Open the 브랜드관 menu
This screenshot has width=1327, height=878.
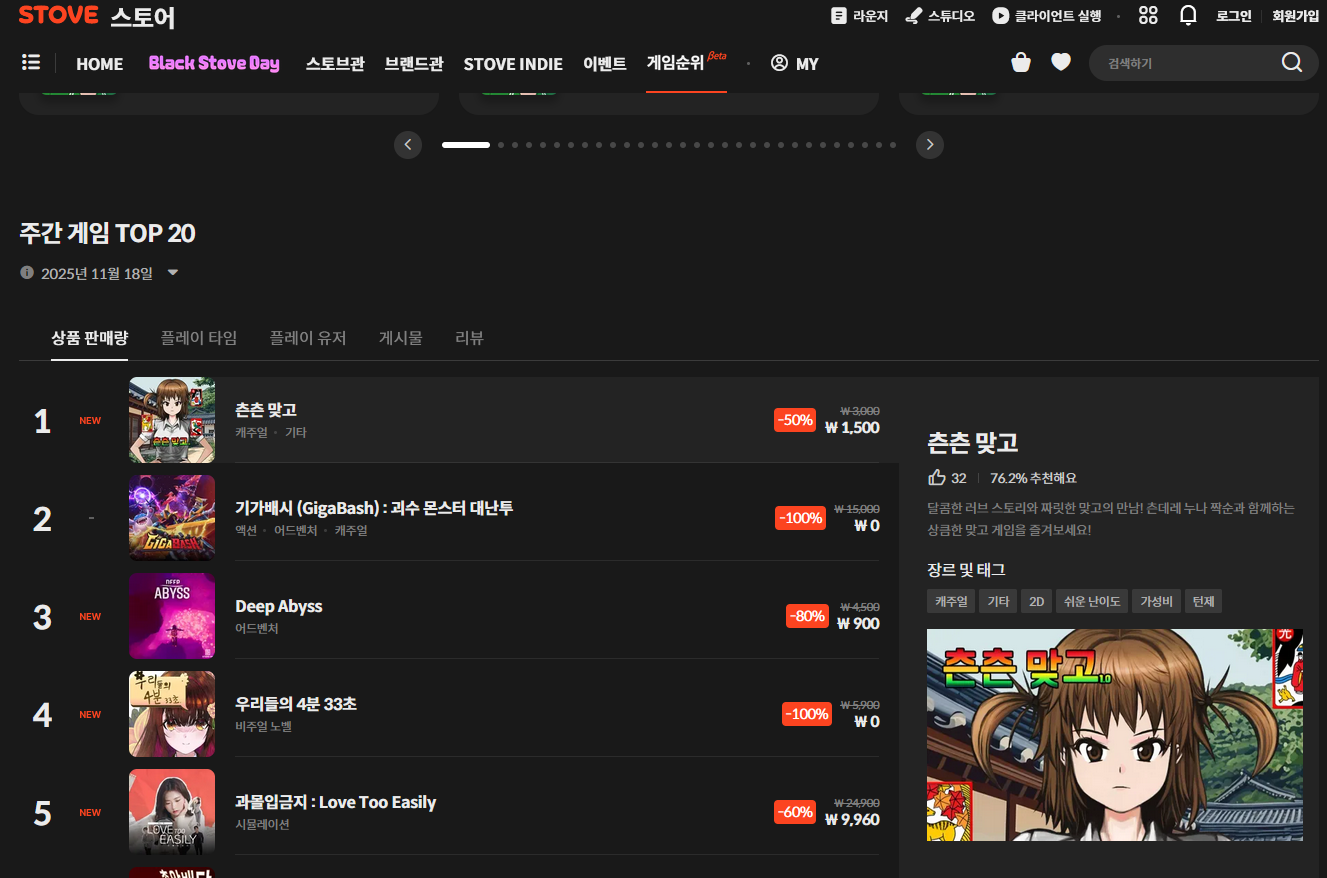tap(414, 63)
